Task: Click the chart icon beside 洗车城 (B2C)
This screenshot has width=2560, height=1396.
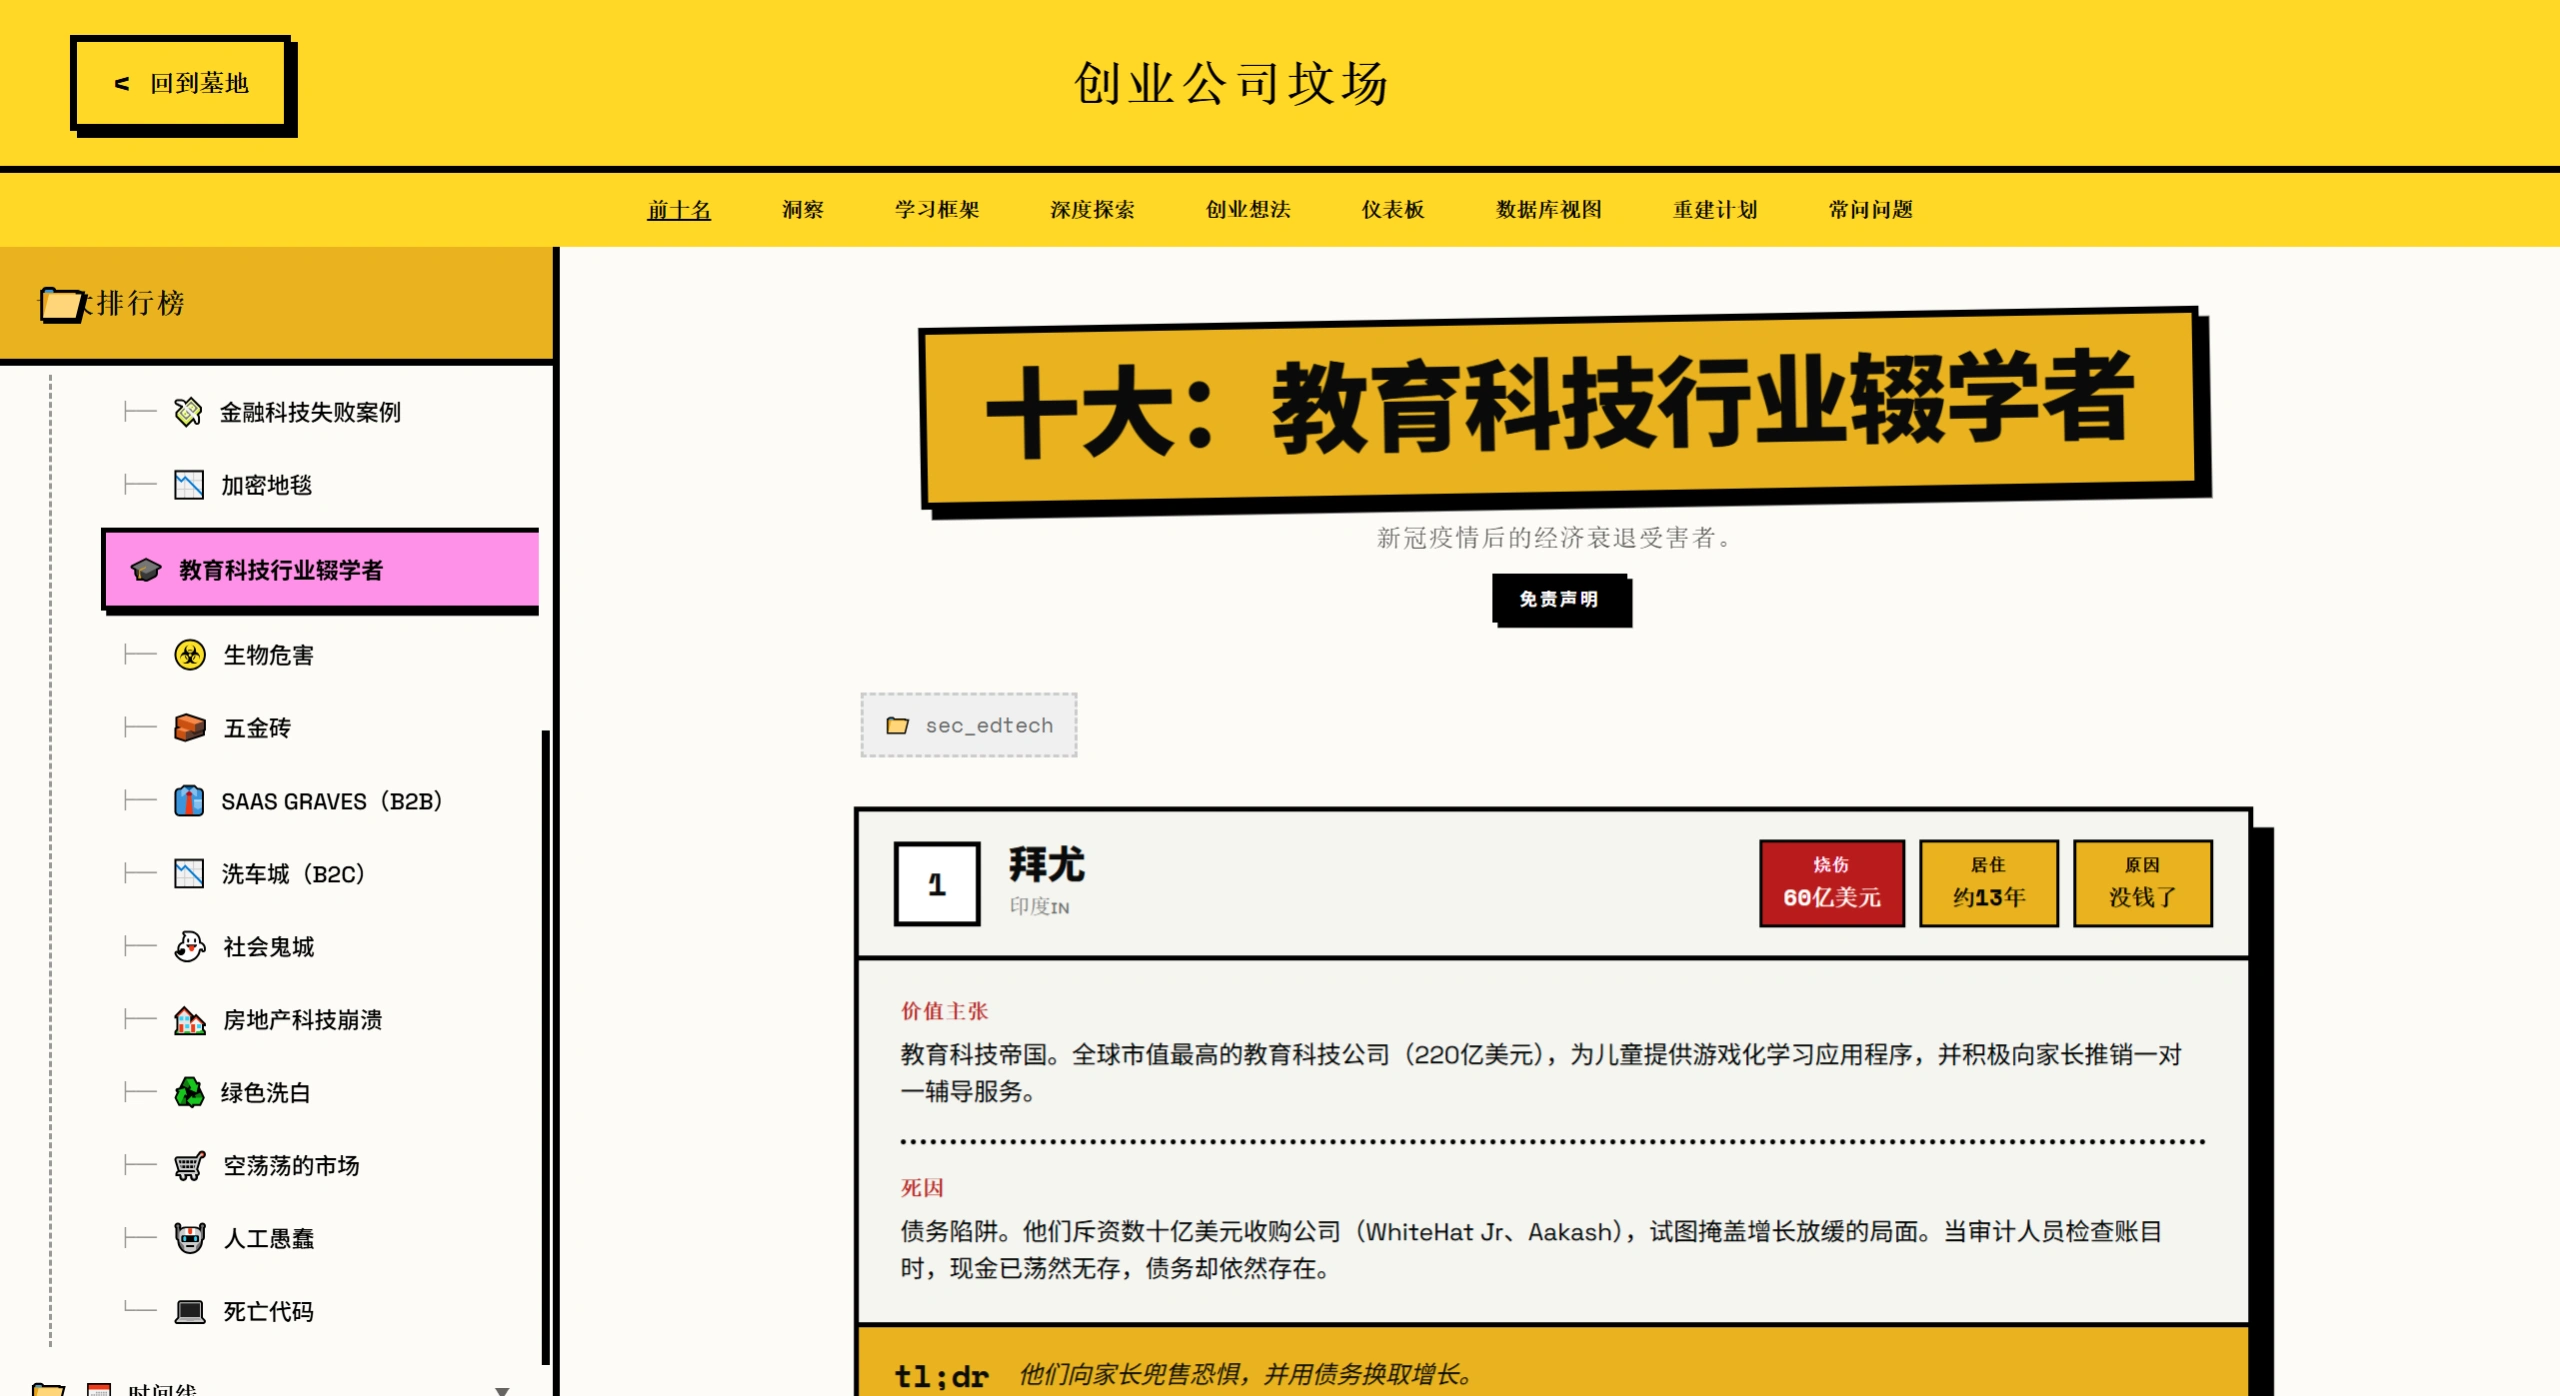Action: [x=188, y=874]
